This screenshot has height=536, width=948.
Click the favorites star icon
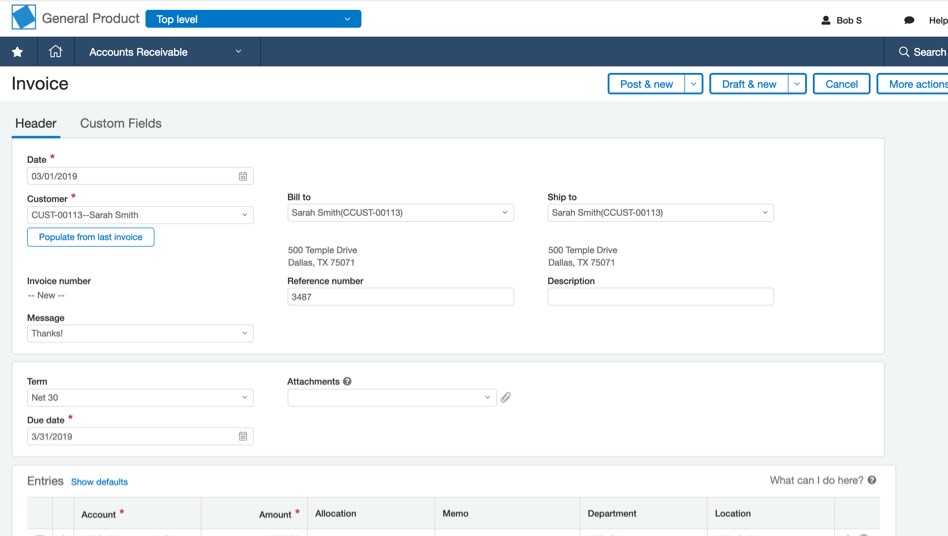point(18,52)
